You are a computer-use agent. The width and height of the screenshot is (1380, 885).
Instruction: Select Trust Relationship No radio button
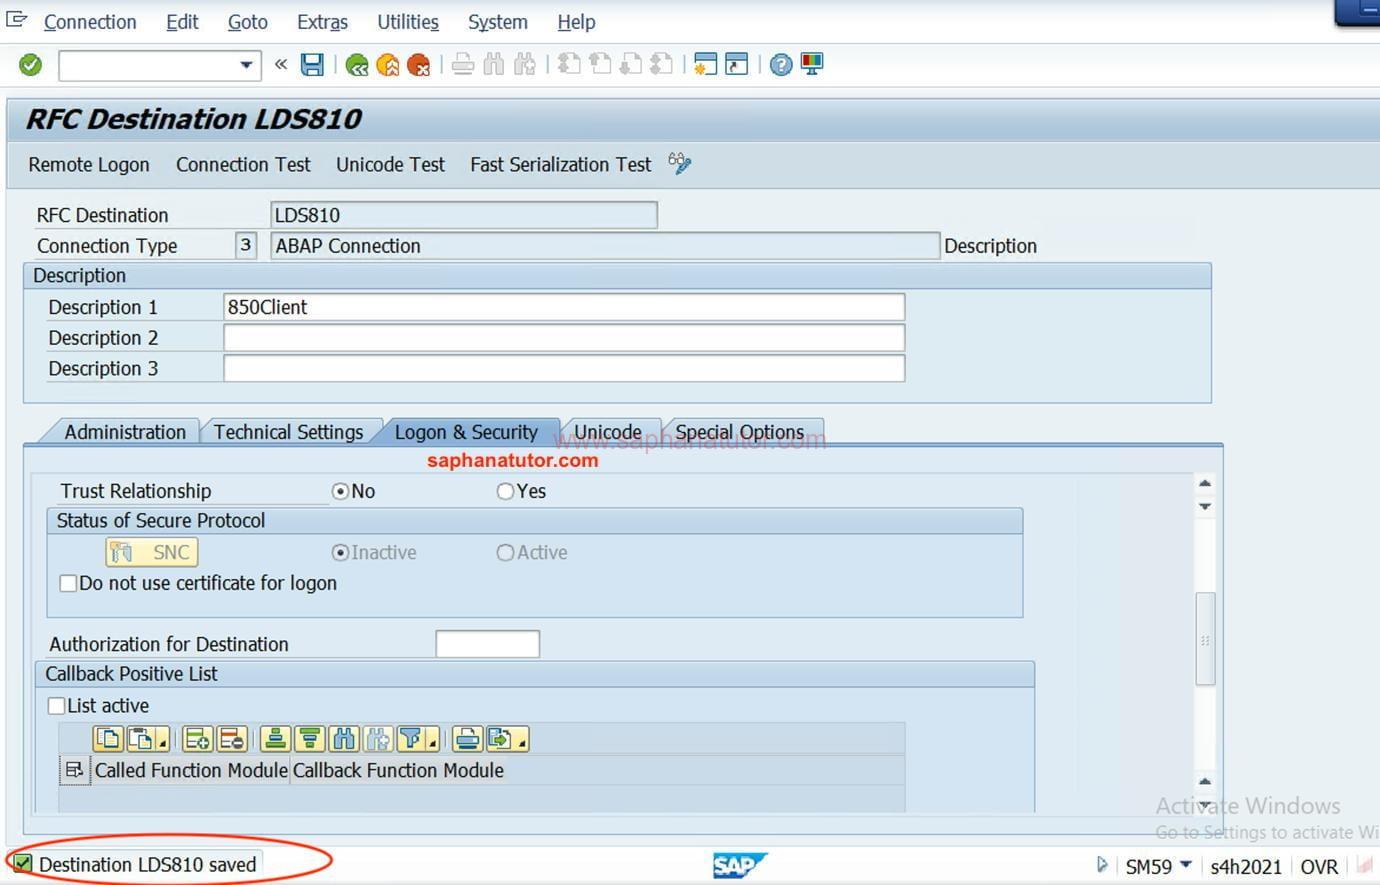[340, 491]
